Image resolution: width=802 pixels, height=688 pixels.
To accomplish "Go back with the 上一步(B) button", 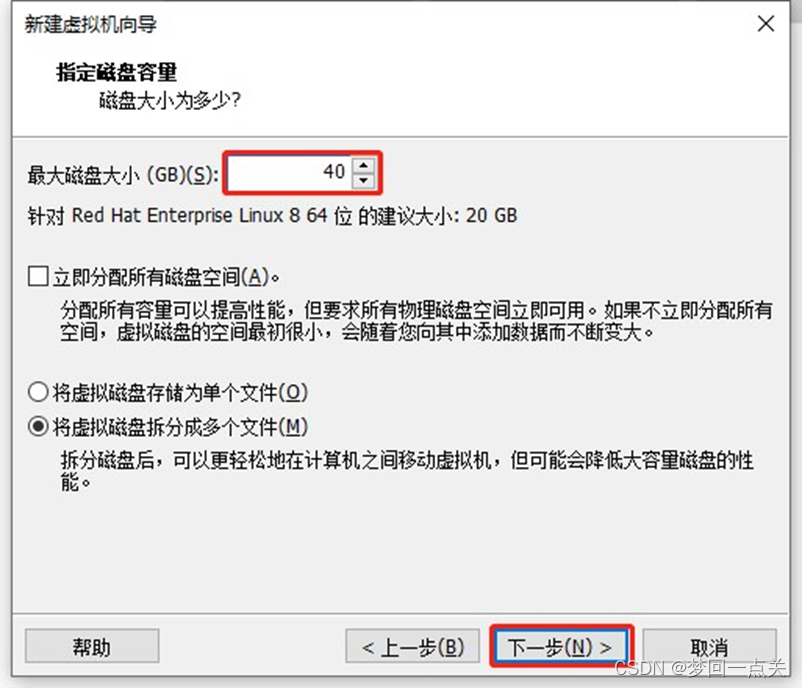I will (412, 647).
